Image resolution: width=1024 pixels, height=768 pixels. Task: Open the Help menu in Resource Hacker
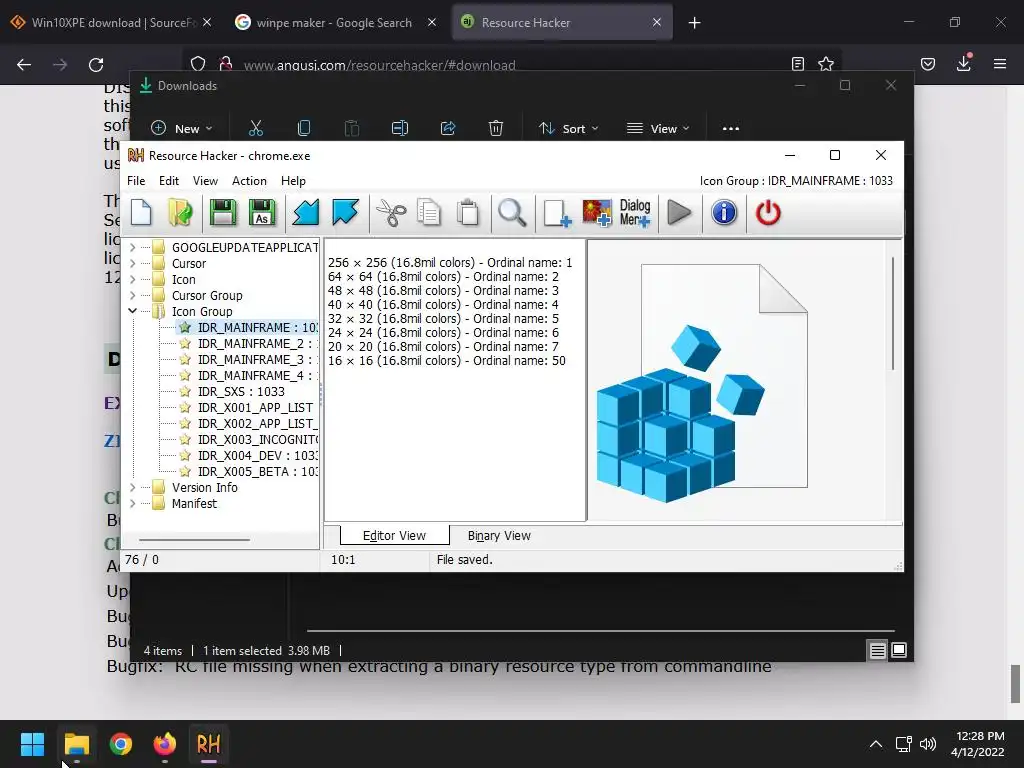tap(293, 181)
